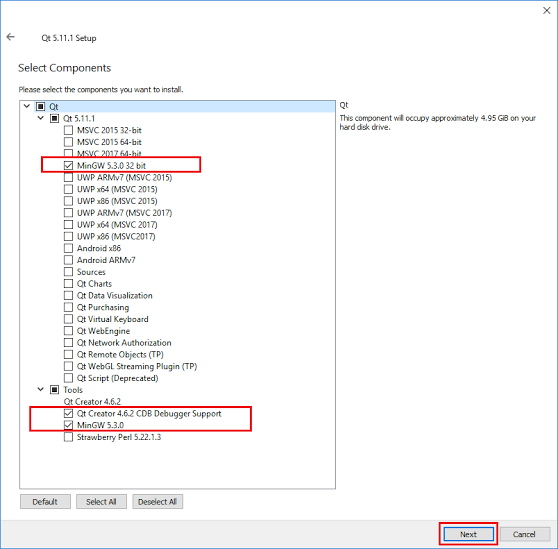Uncheck MinGW 5.3.0 32 bit checkbox

[x=68, y=165]
